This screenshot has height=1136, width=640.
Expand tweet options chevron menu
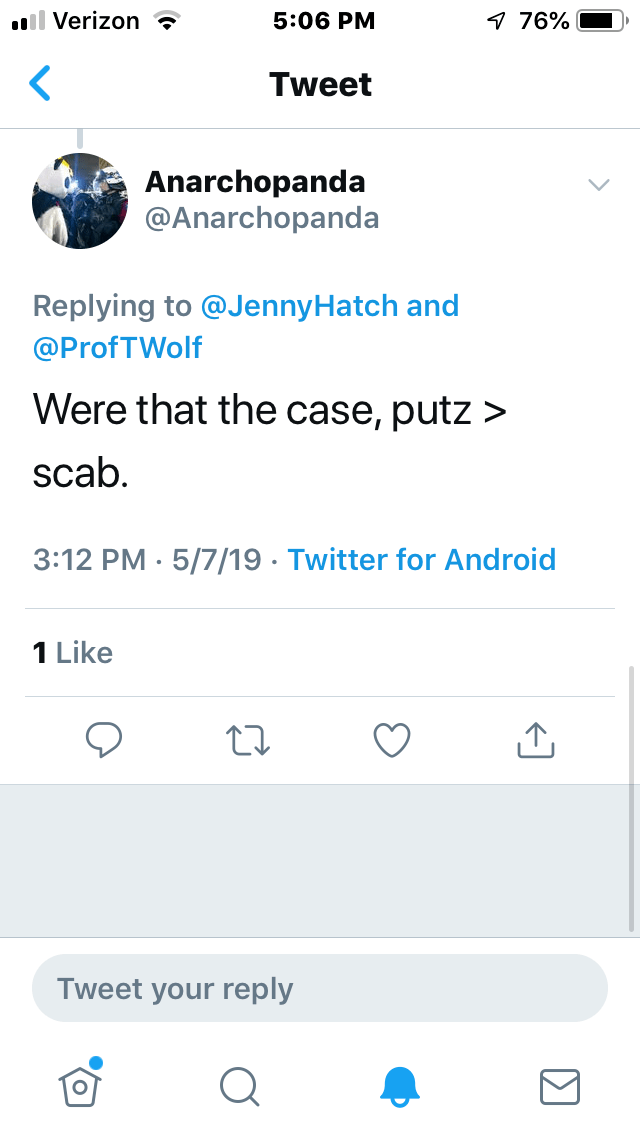coord(599,185)
